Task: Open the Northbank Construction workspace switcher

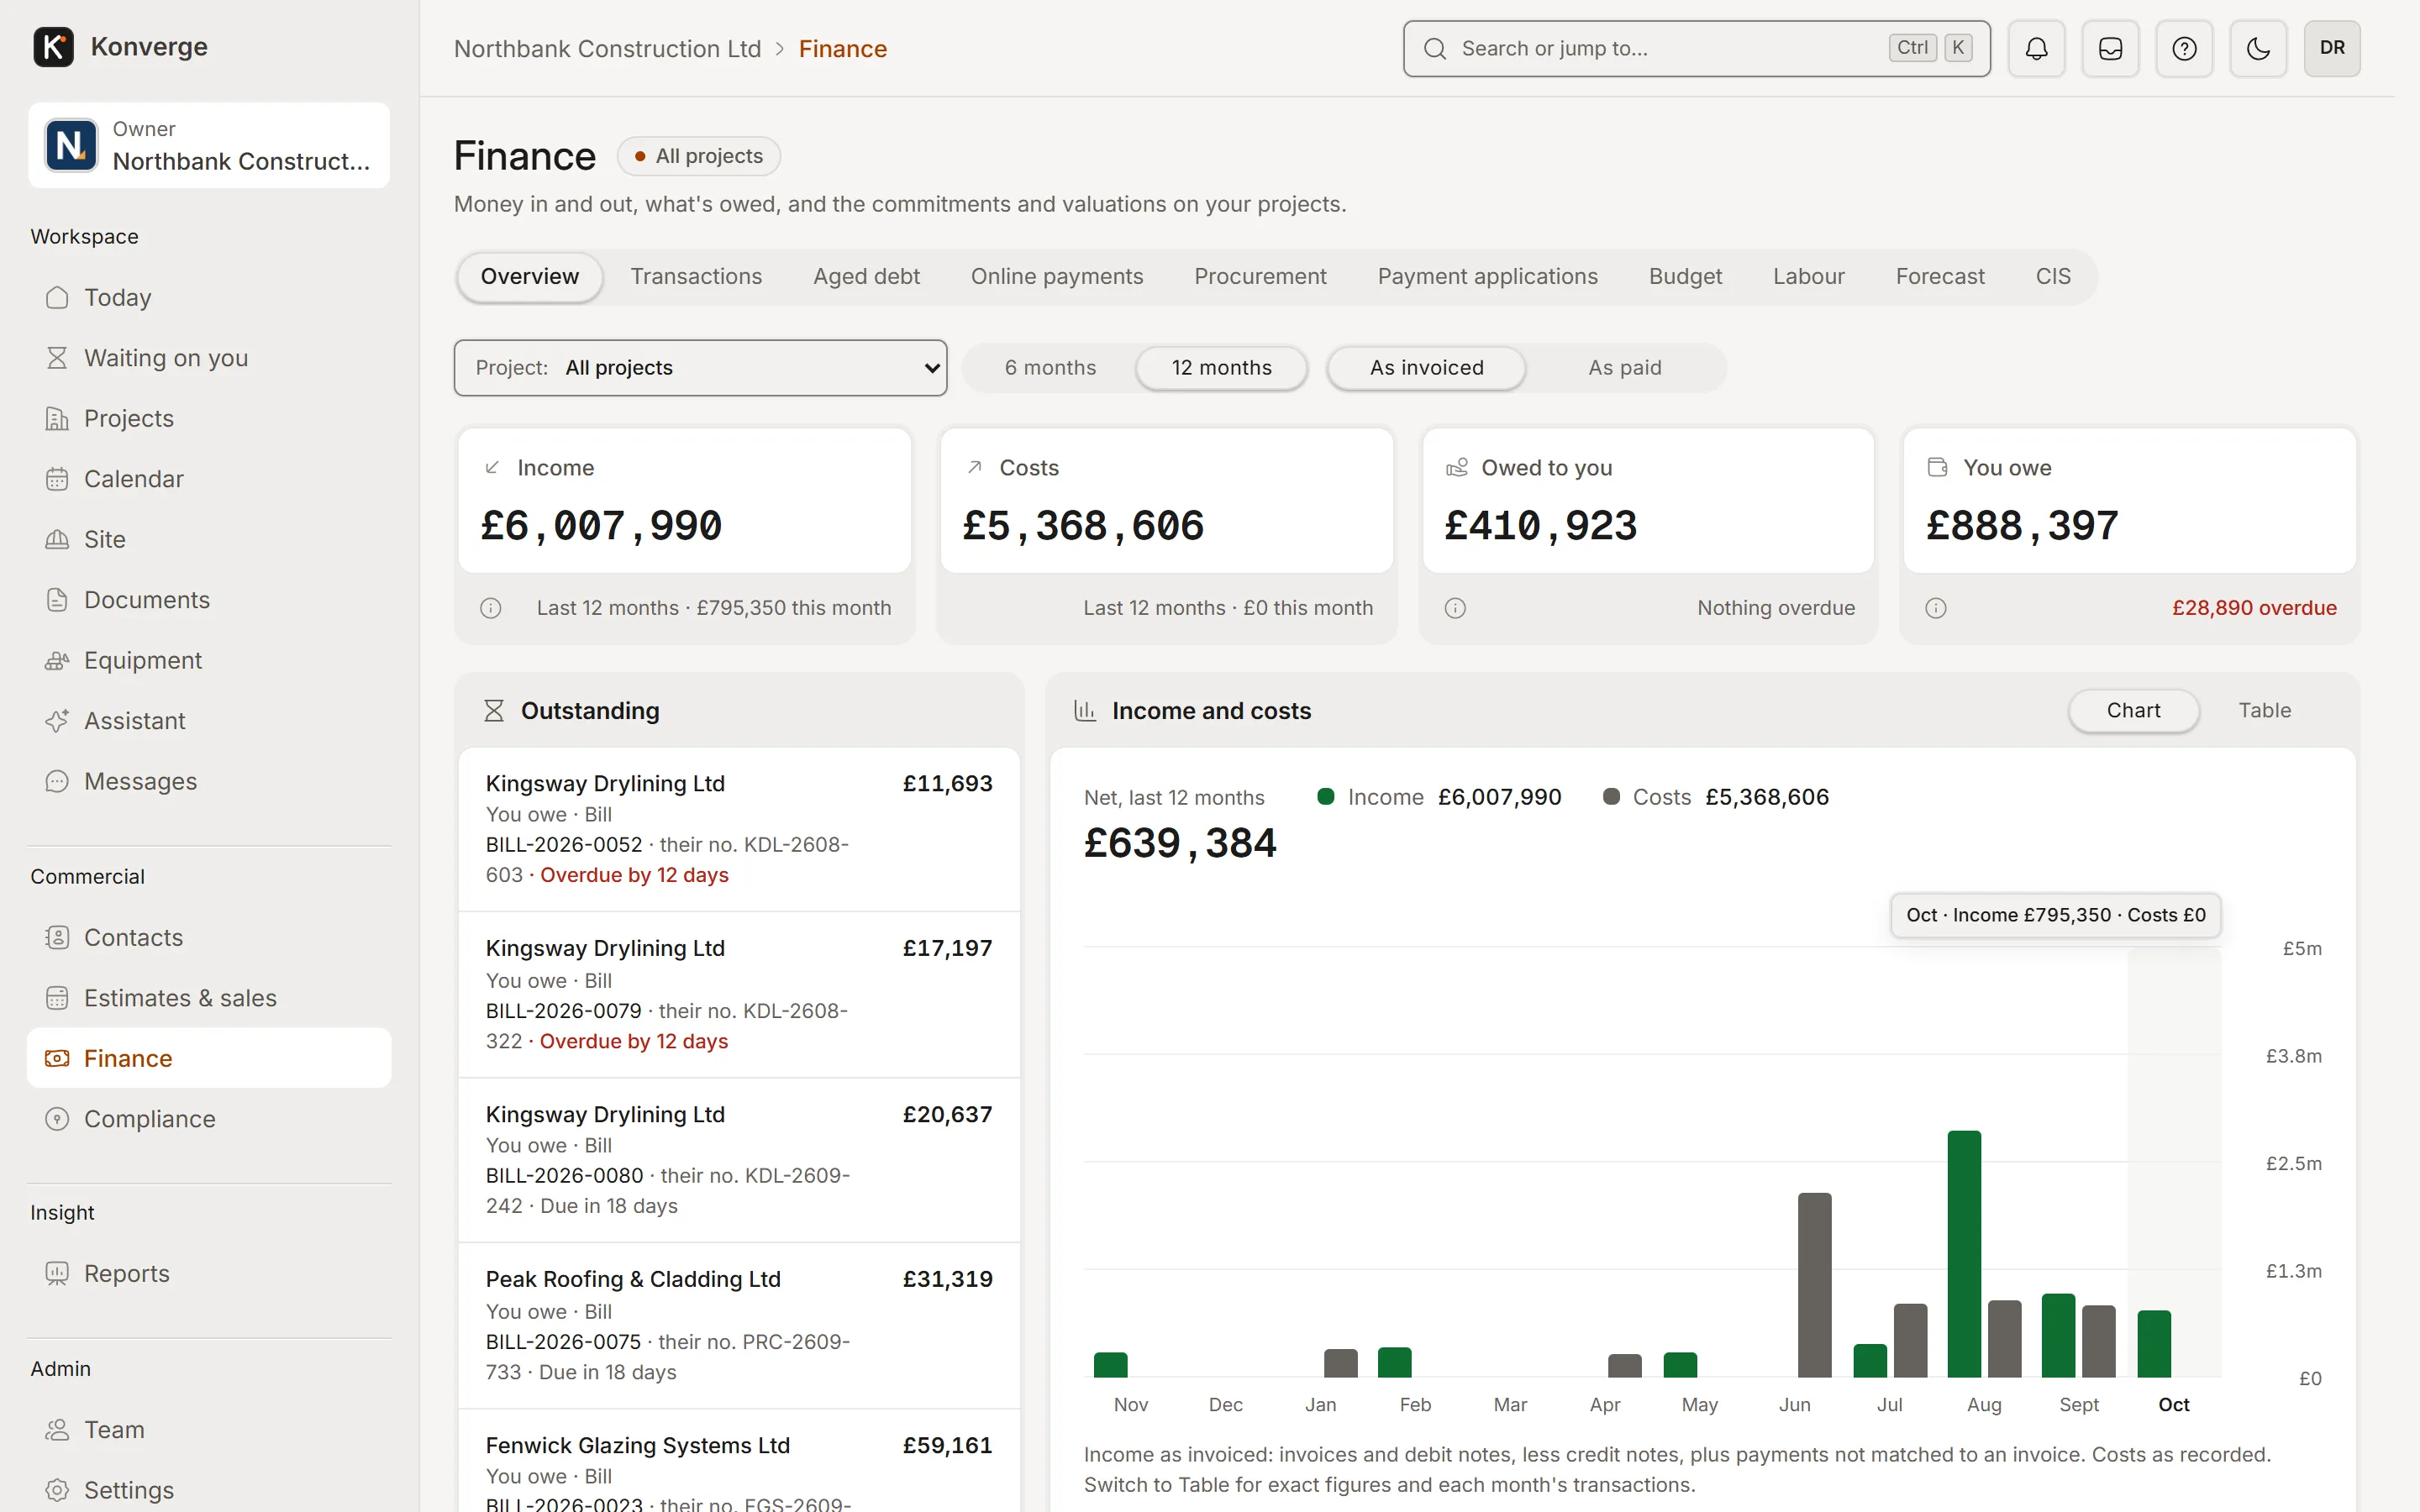Action: click(x=209, y=145)
